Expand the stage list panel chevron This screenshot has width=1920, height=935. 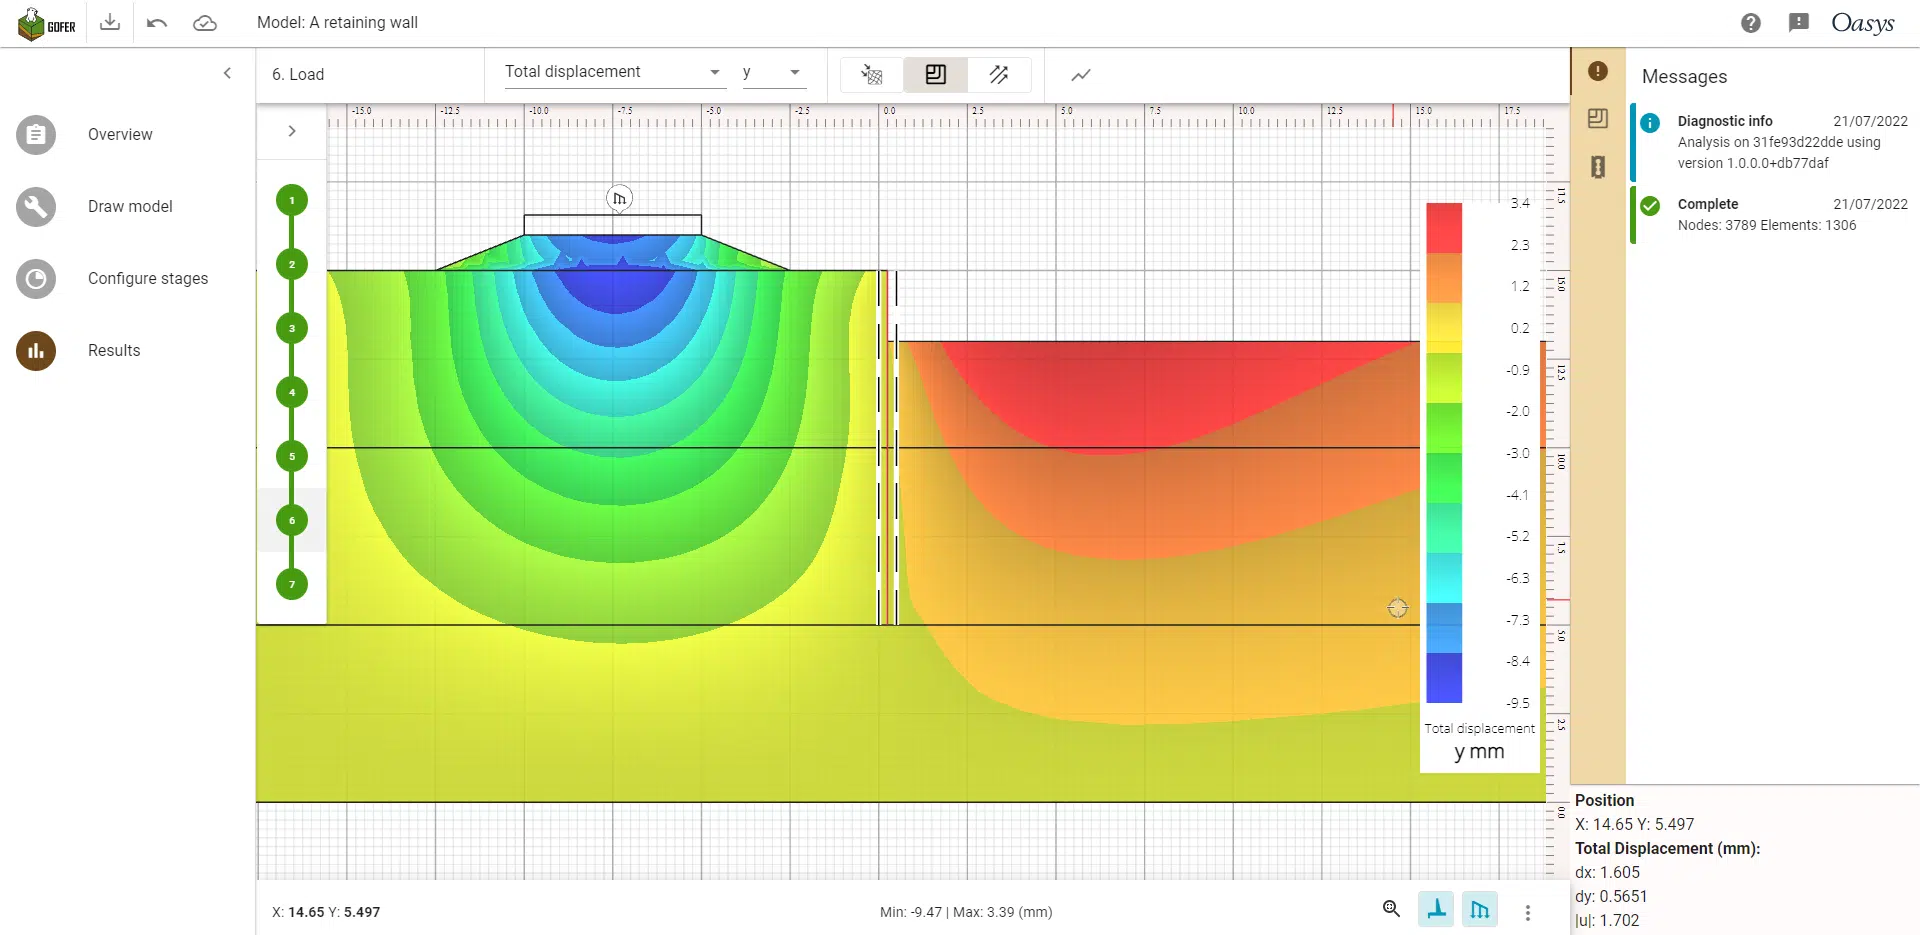(292, 131)
